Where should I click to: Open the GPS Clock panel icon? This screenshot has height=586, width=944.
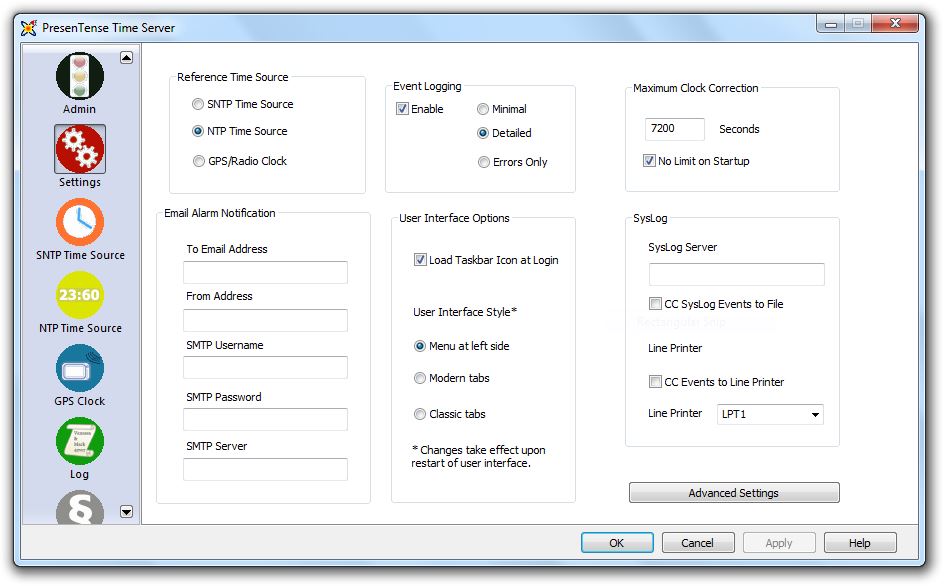(78, 369)
